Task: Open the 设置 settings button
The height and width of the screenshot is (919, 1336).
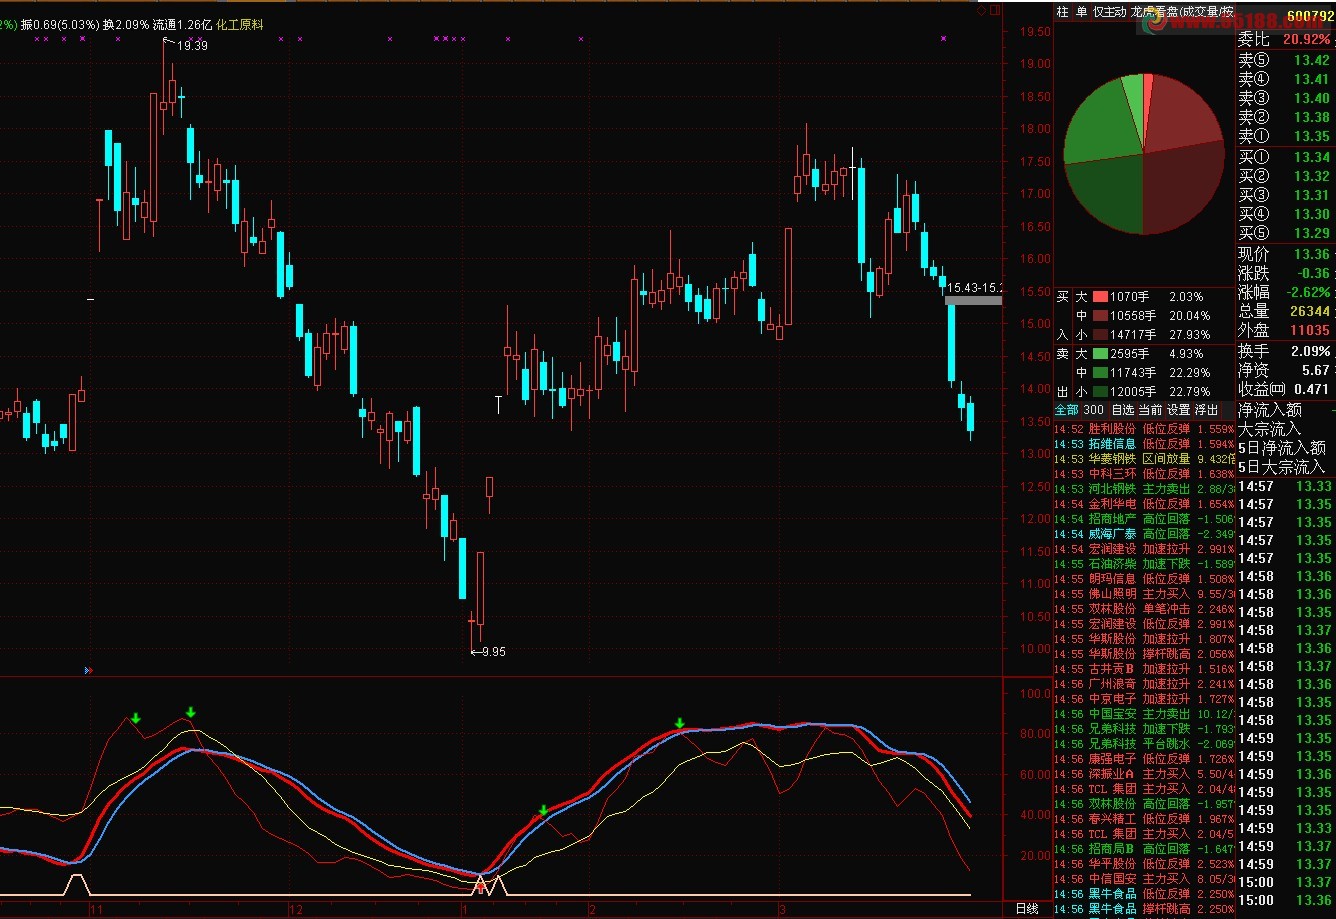Action: (x=1179, y=410)
